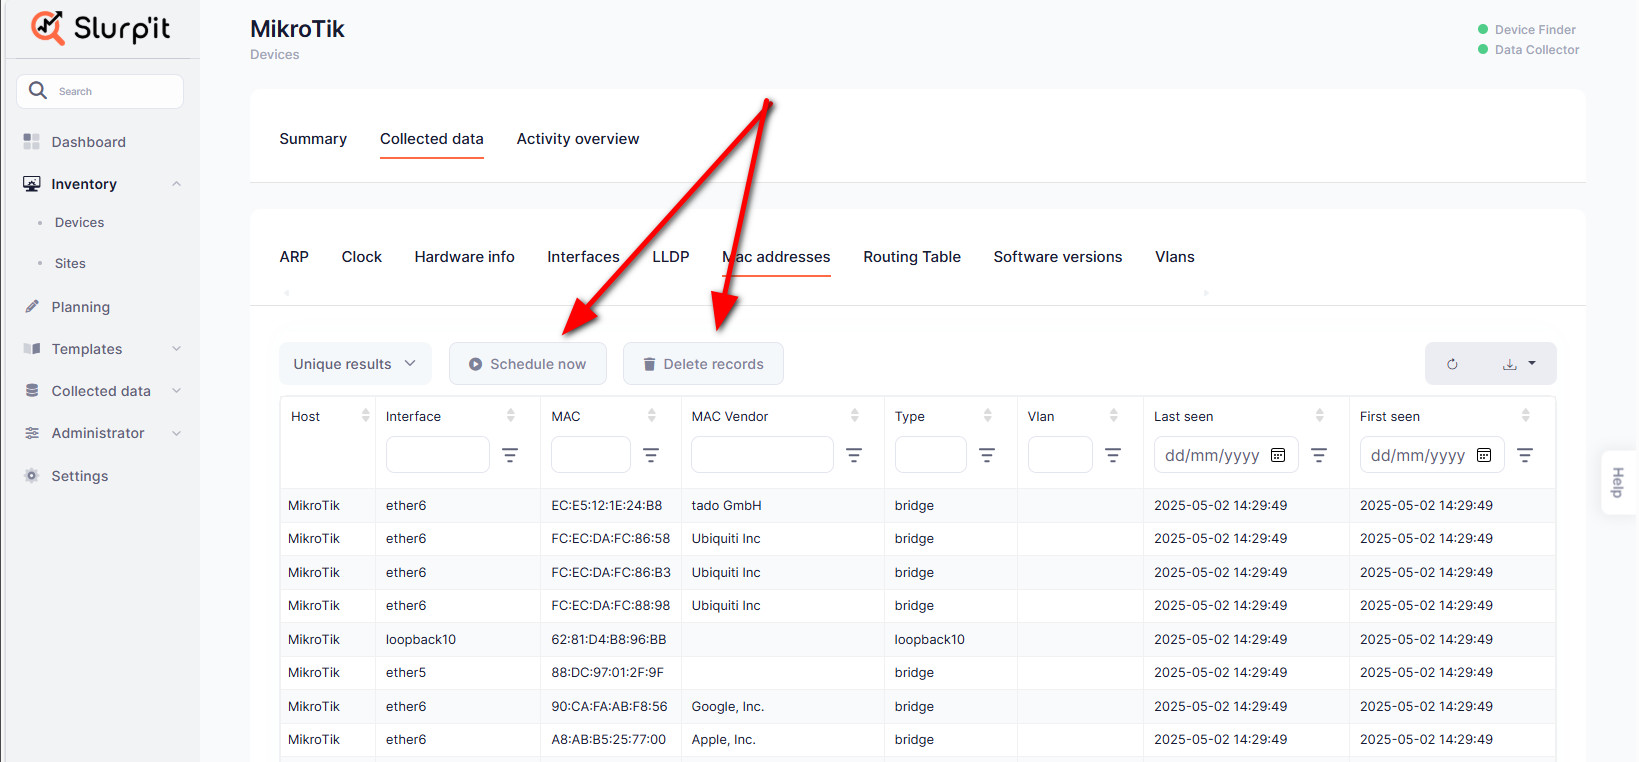Click the loopback10 interface cell

point(421,639)
